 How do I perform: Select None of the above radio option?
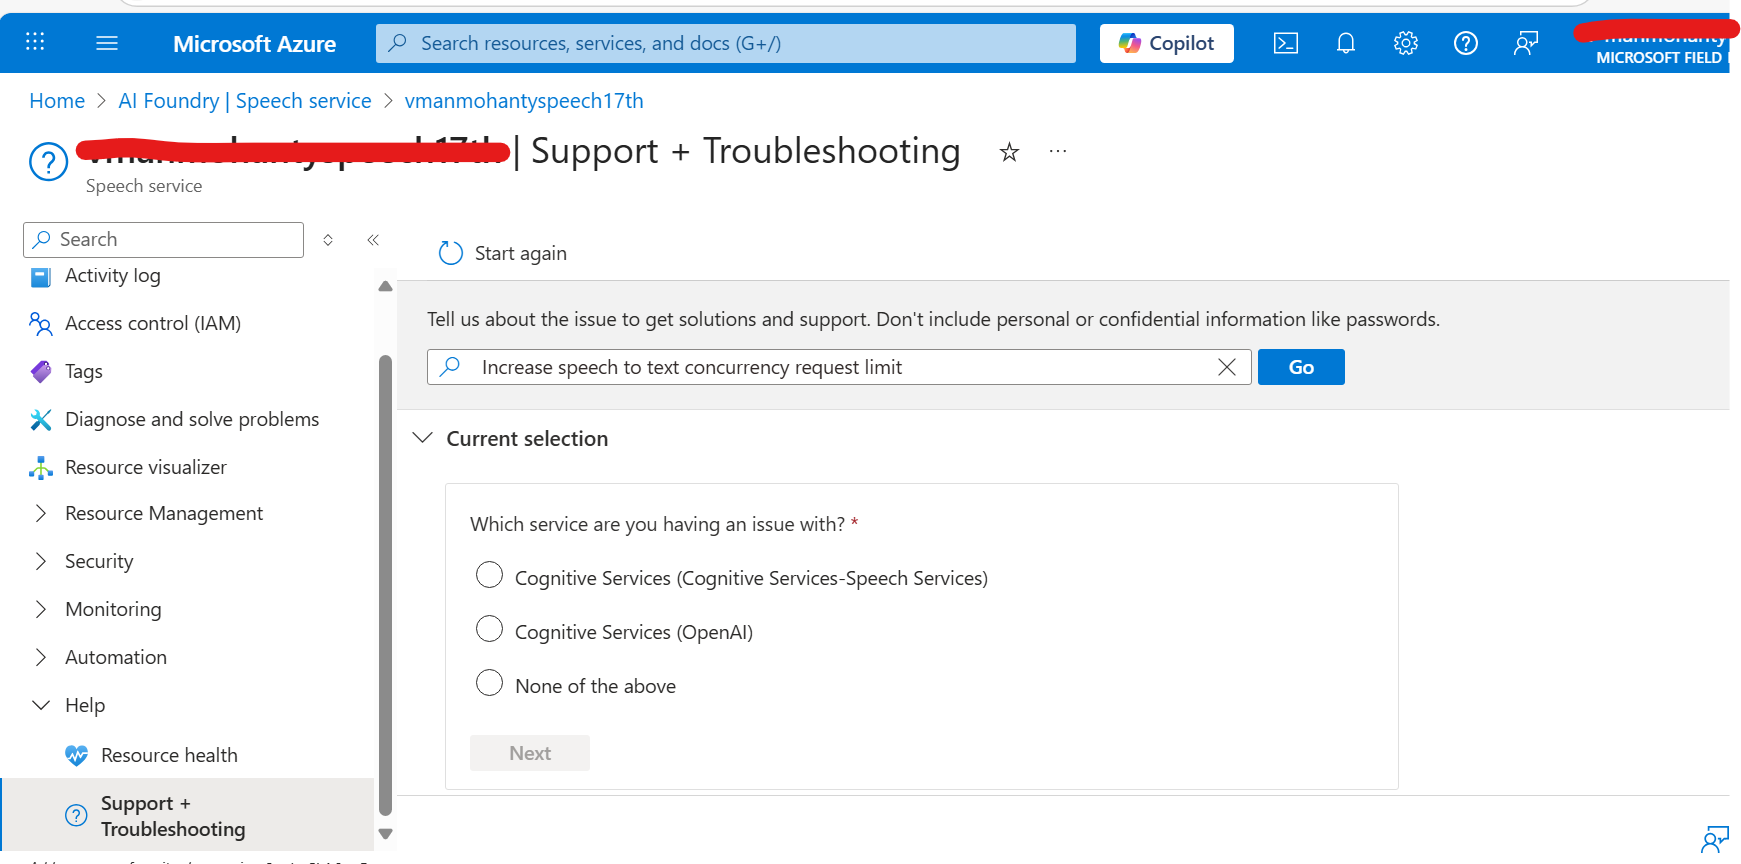tap(489, 683)
